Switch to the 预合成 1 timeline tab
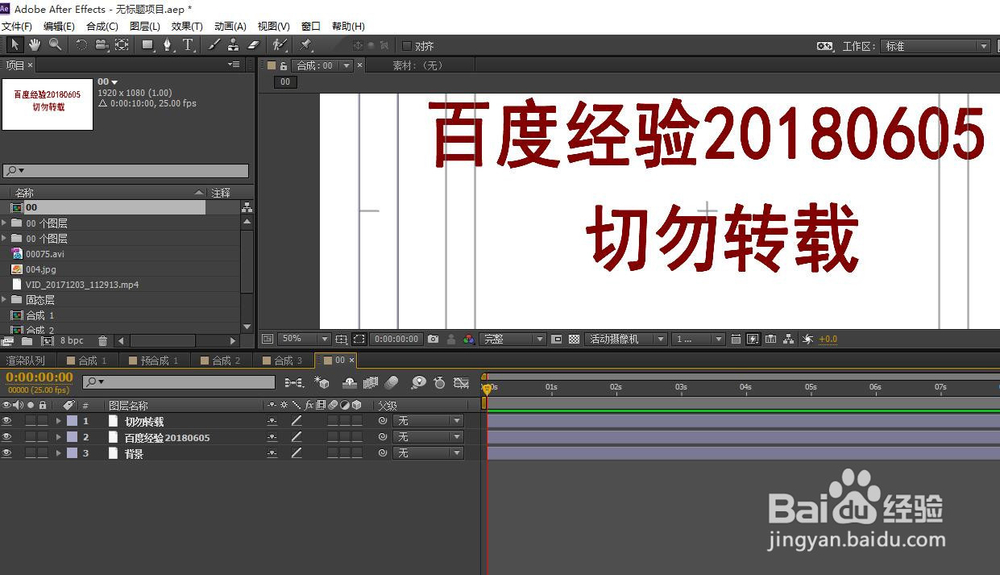This screenshot has width=1000, height=575. pos(154,360)
